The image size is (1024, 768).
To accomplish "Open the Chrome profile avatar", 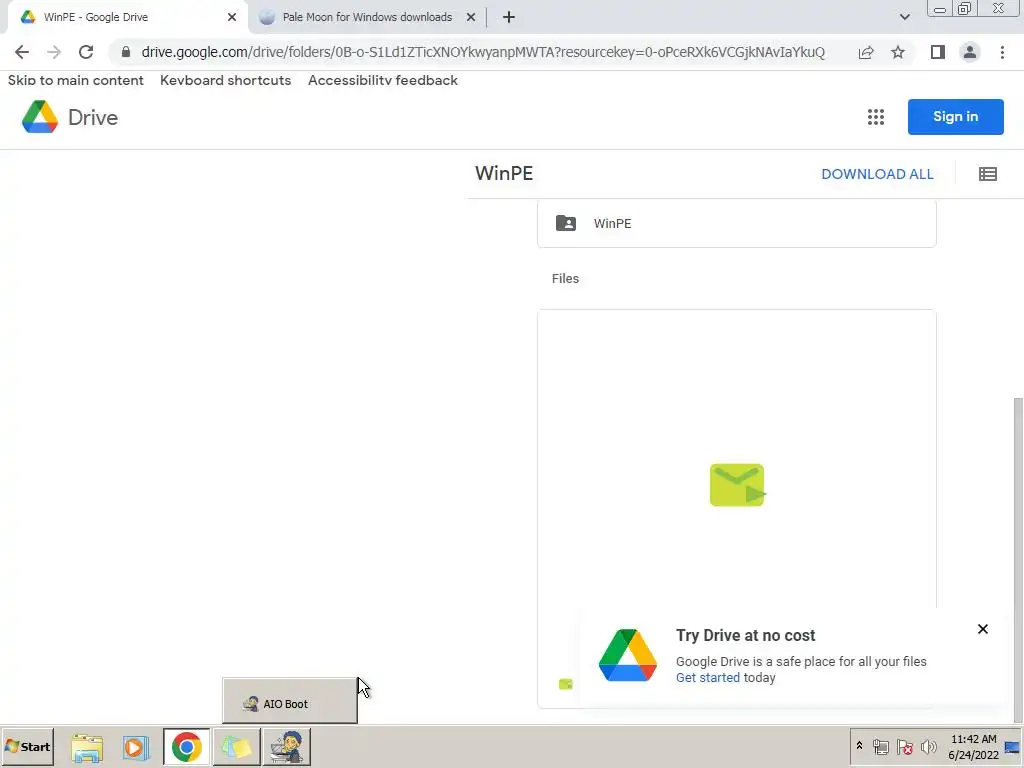I will point(970,52).
